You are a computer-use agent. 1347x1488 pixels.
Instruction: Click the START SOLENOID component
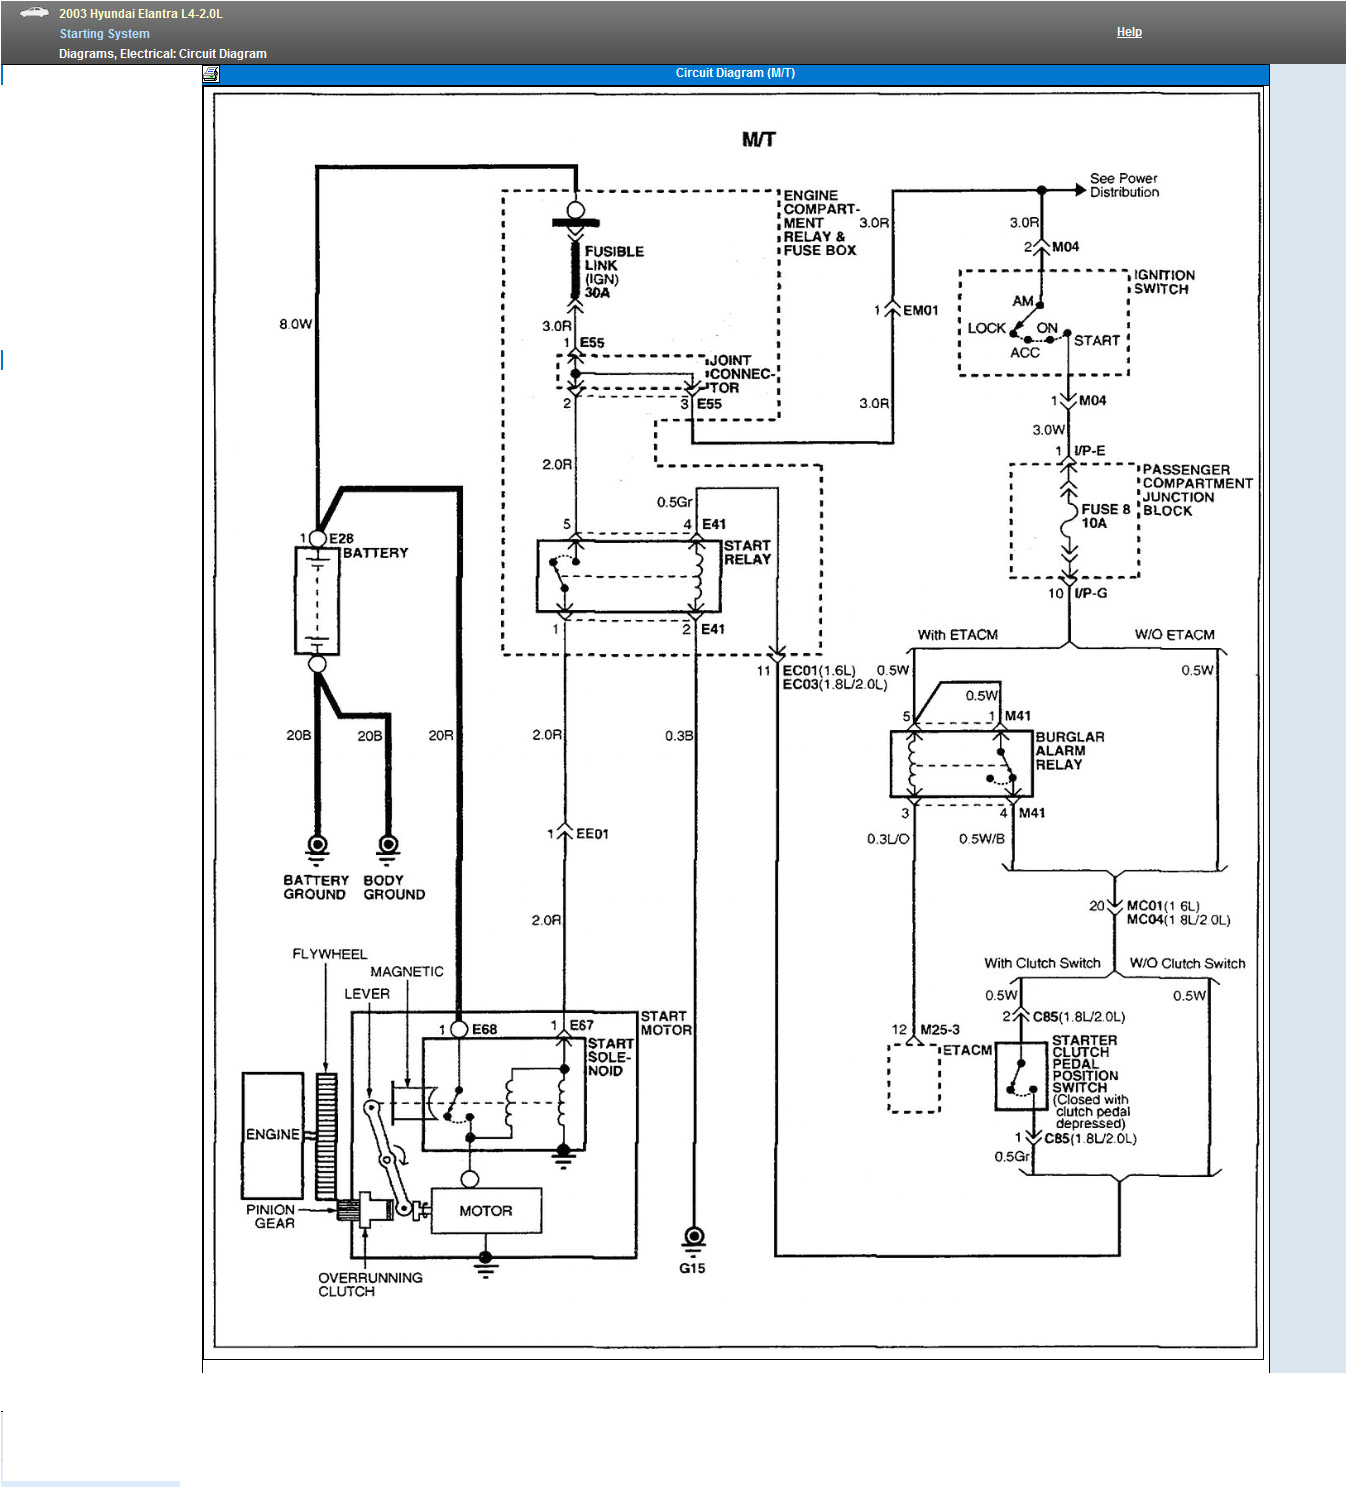tap(505, 1095)
